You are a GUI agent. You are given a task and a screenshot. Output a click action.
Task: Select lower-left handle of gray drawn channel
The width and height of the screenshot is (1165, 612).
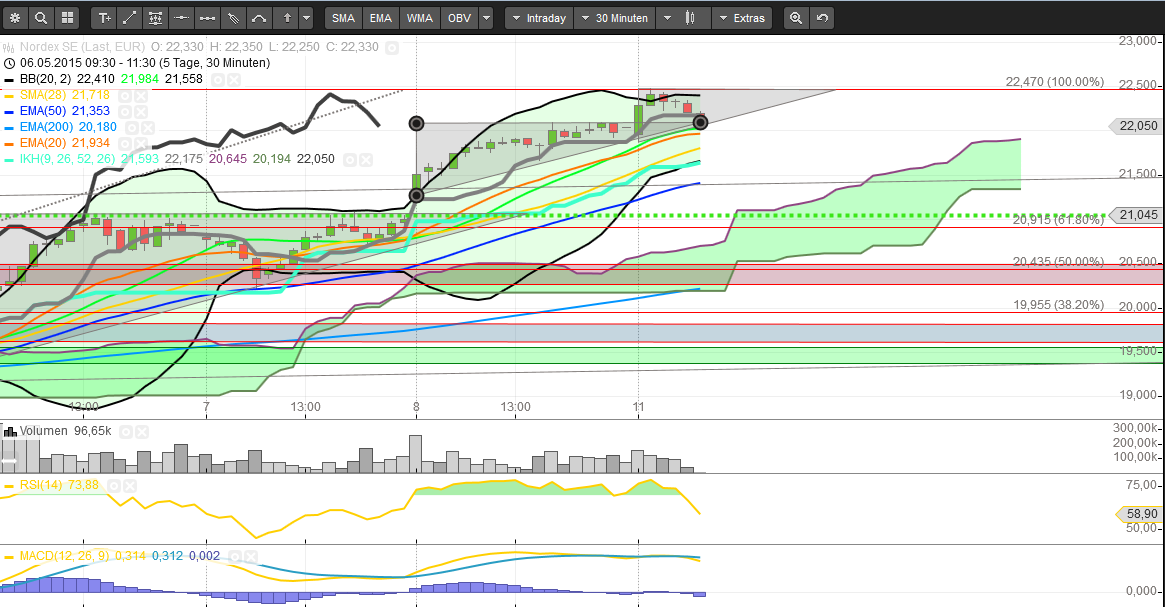pyautogui.click(x=417, y=195)
